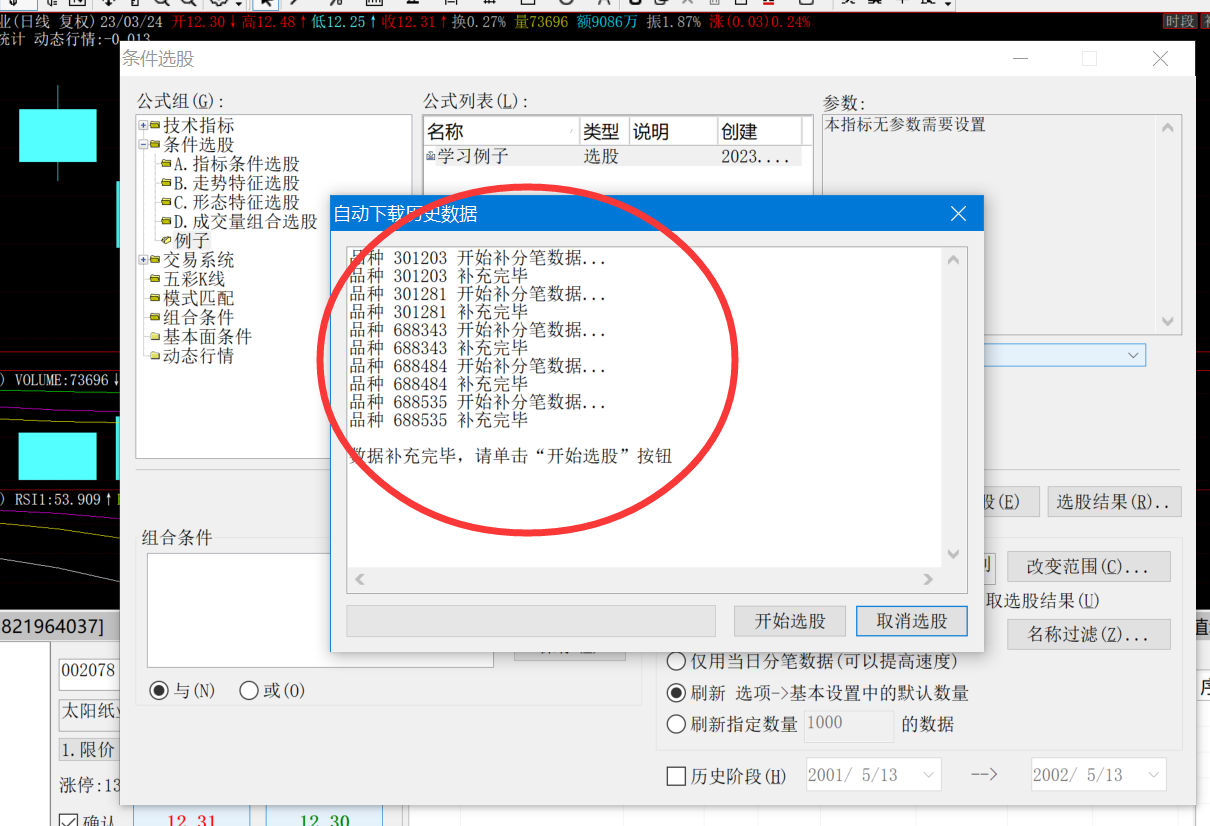Image resolution: width=1210 pixels, height=826 pixels.
Task: Sort formula list by 名称 column
Action: 501,132
